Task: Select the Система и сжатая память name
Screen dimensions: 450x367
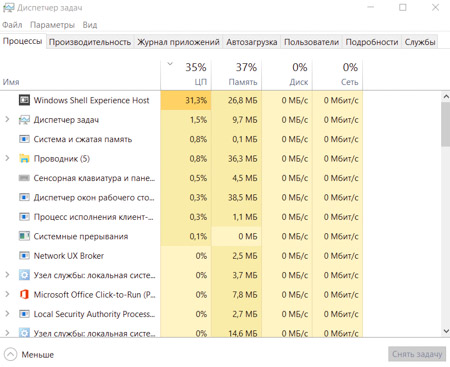Action: coord(83,139)
